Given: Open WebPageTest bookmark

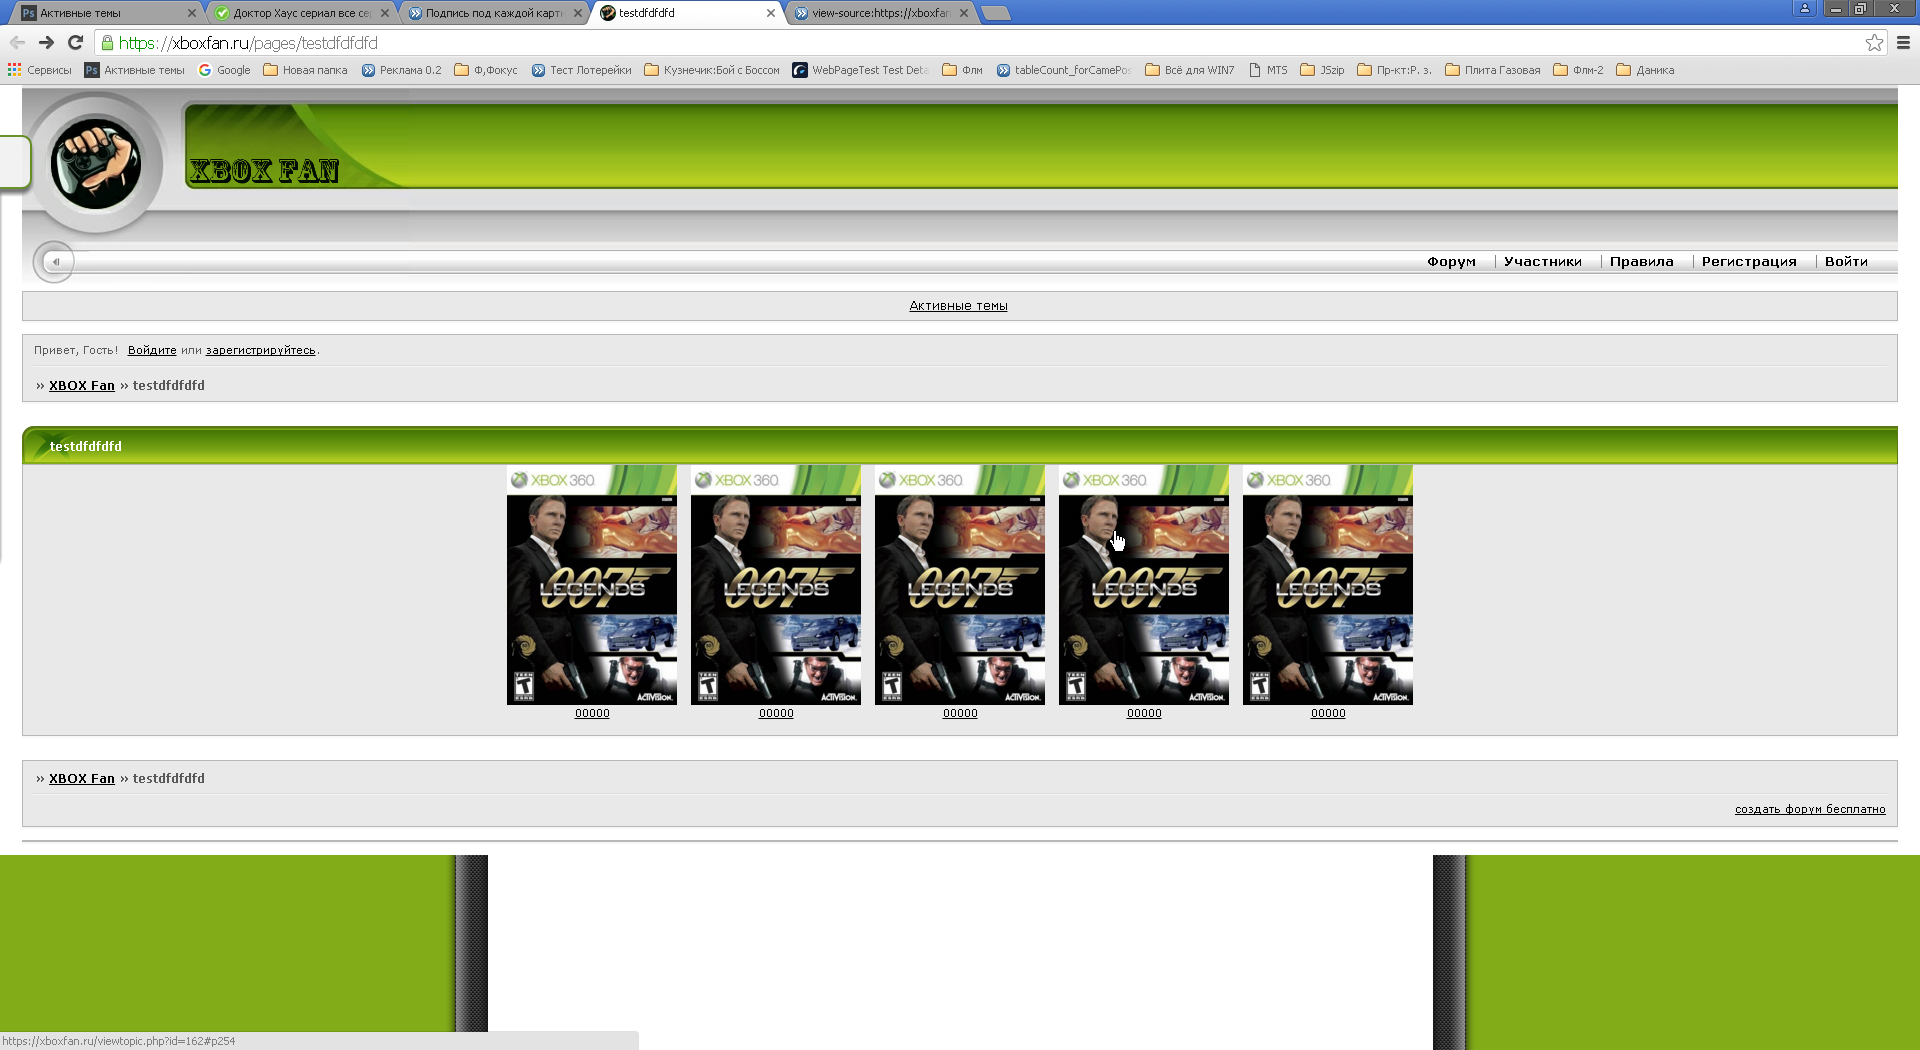Looking at the screenshot, I should [861, 70].
